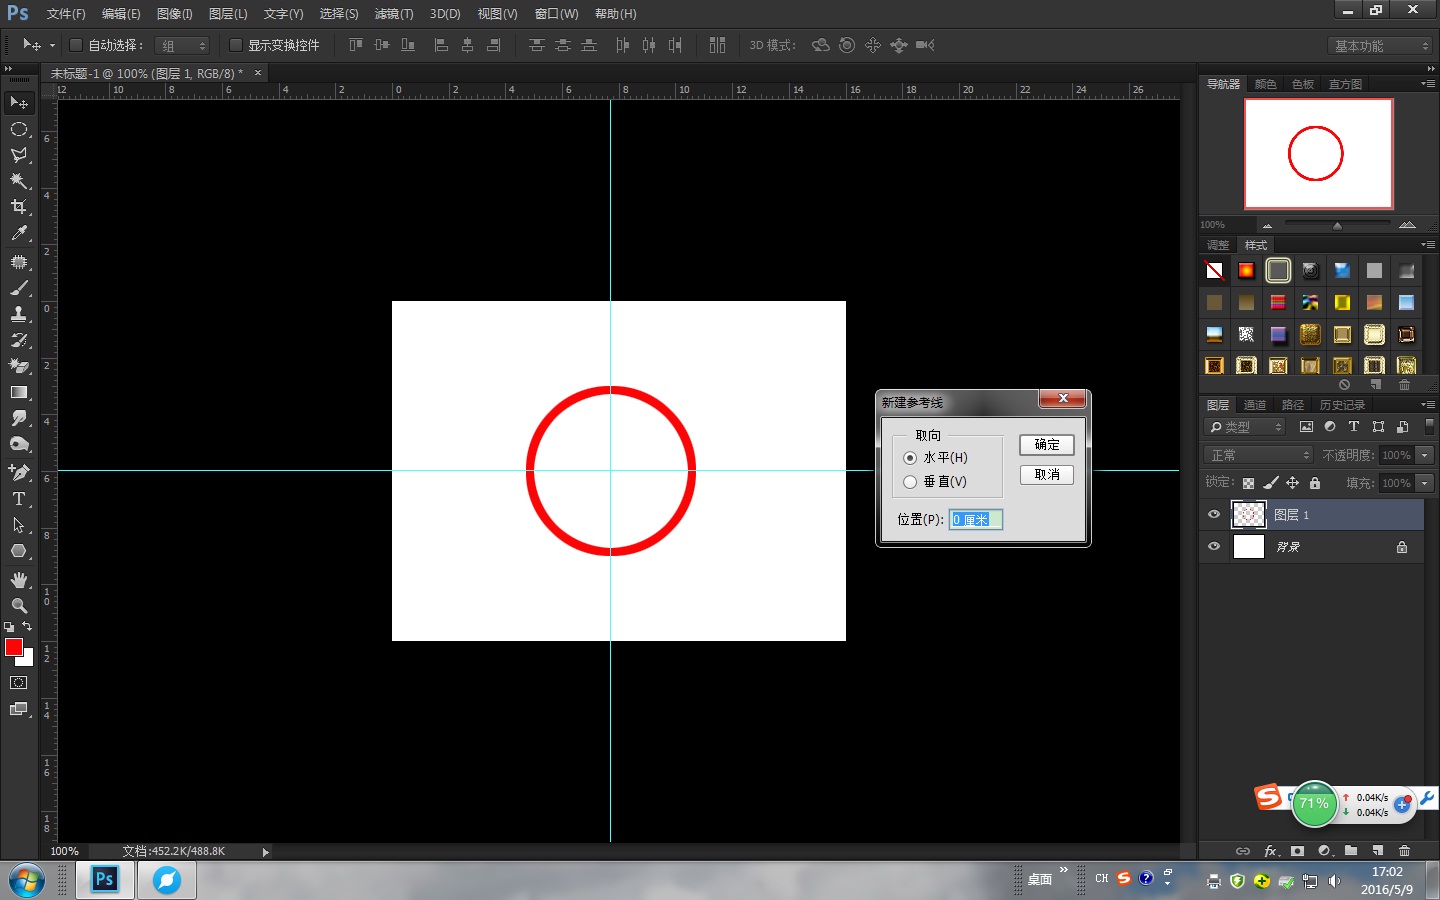1440x900 pixels.
Task: Choose the Horizontal (水平) orientation radio
Action: pyautogui.click(x=910, y=458)
